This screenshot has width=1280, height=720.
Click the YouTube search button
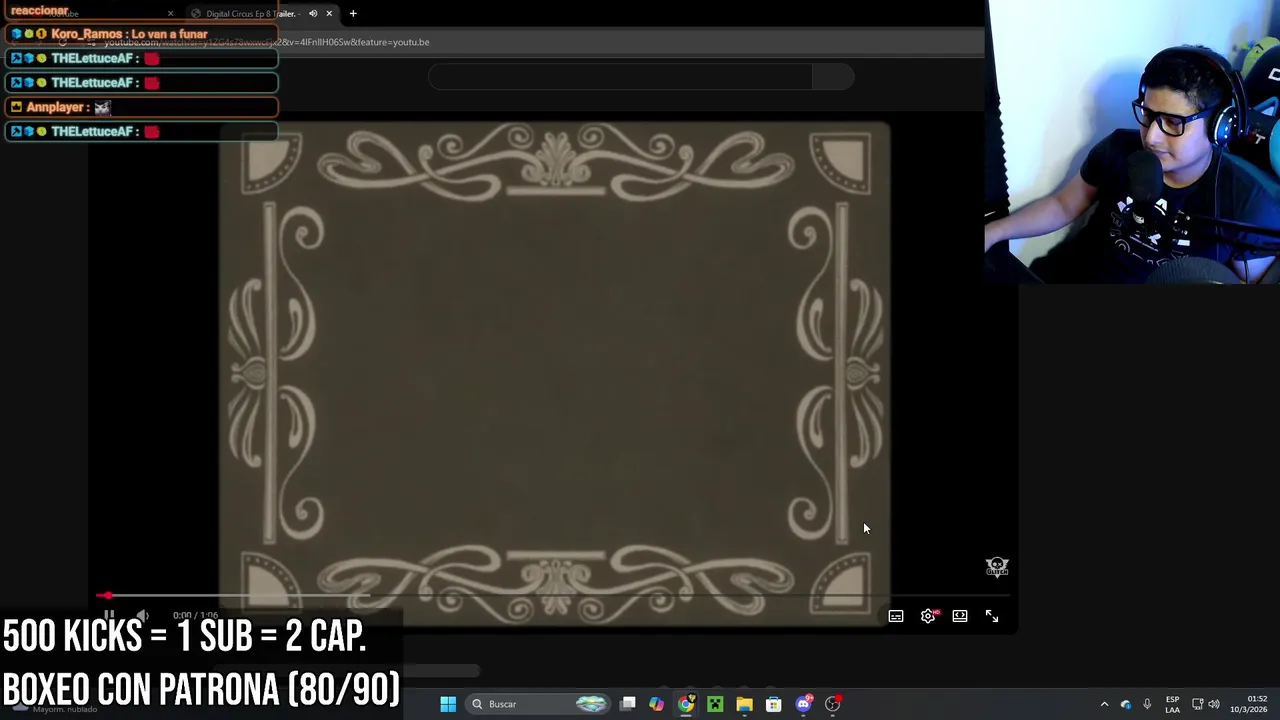833,77
